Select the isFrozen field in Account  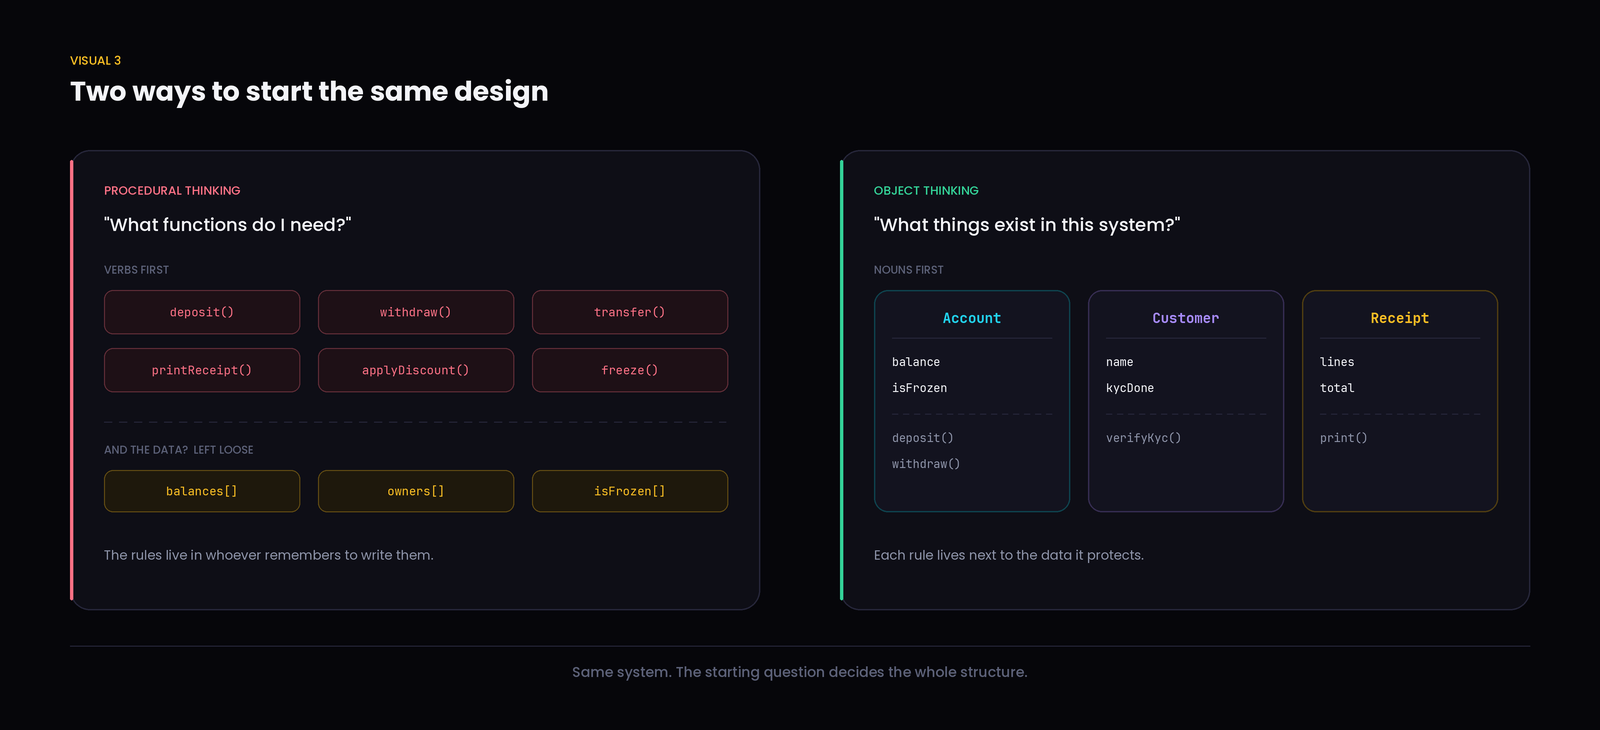click(x=919, y=388)
